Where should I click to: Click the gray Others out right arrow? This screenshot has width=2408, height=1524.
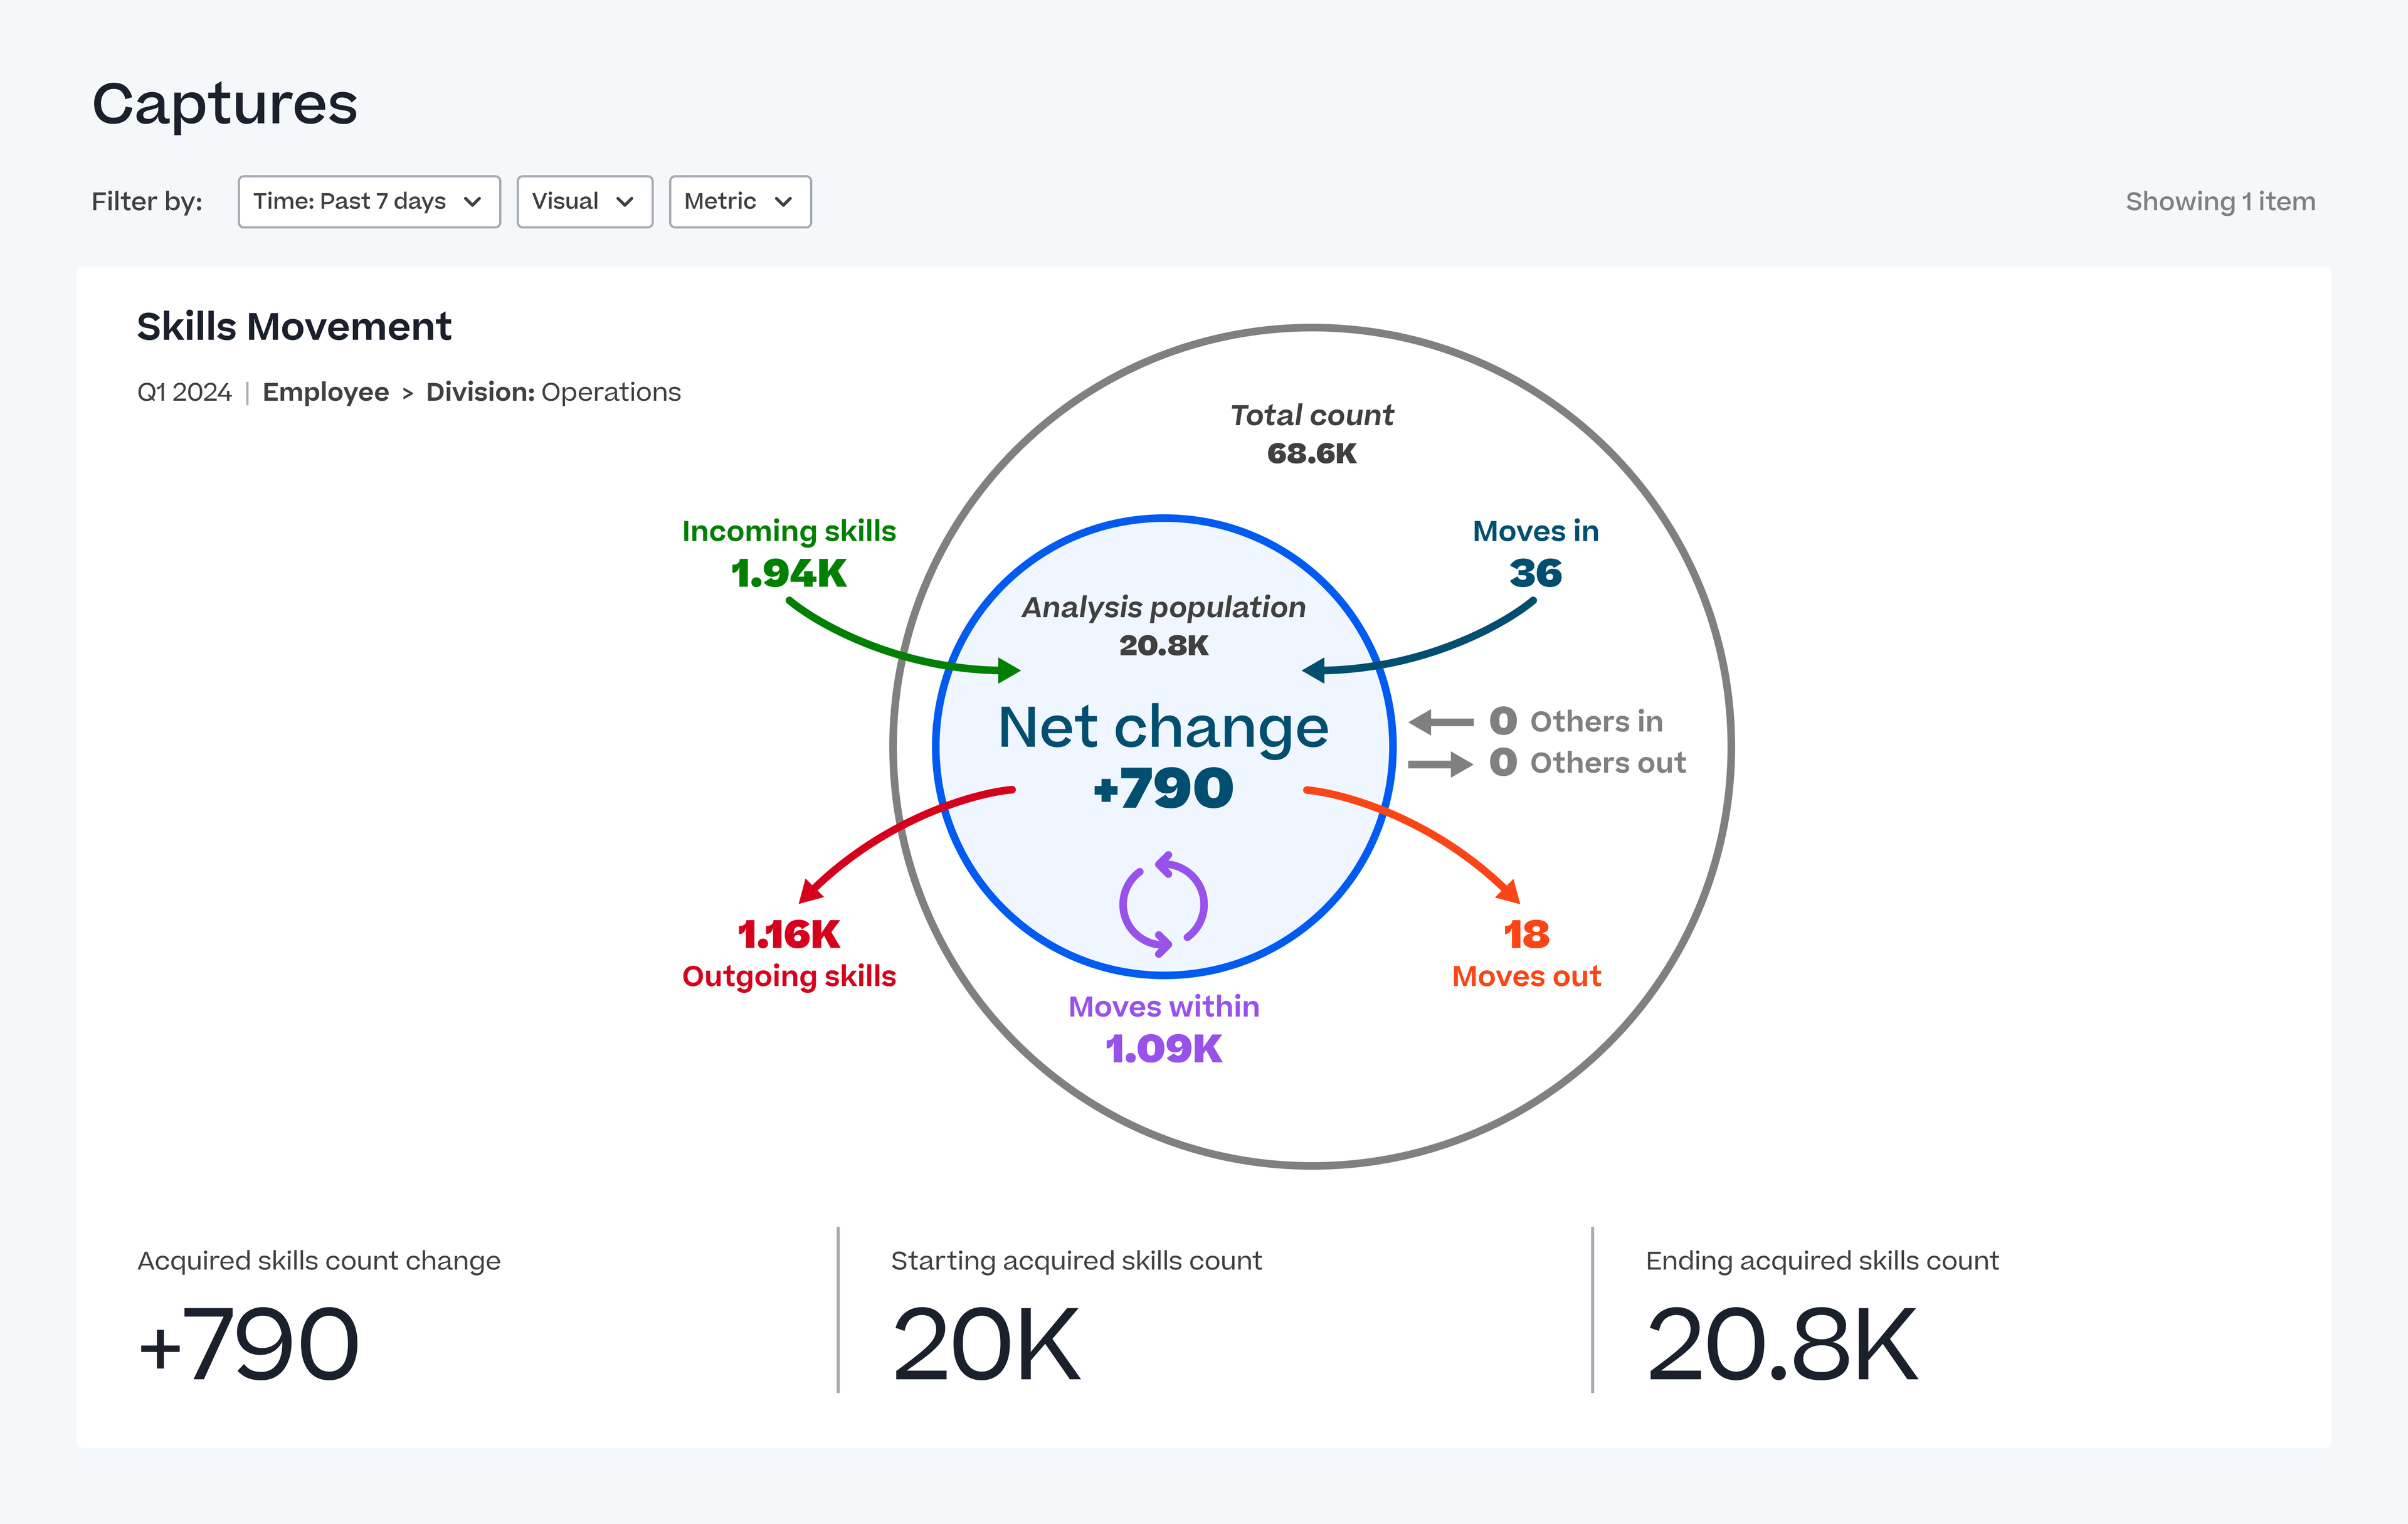[x=1440, y=764]
